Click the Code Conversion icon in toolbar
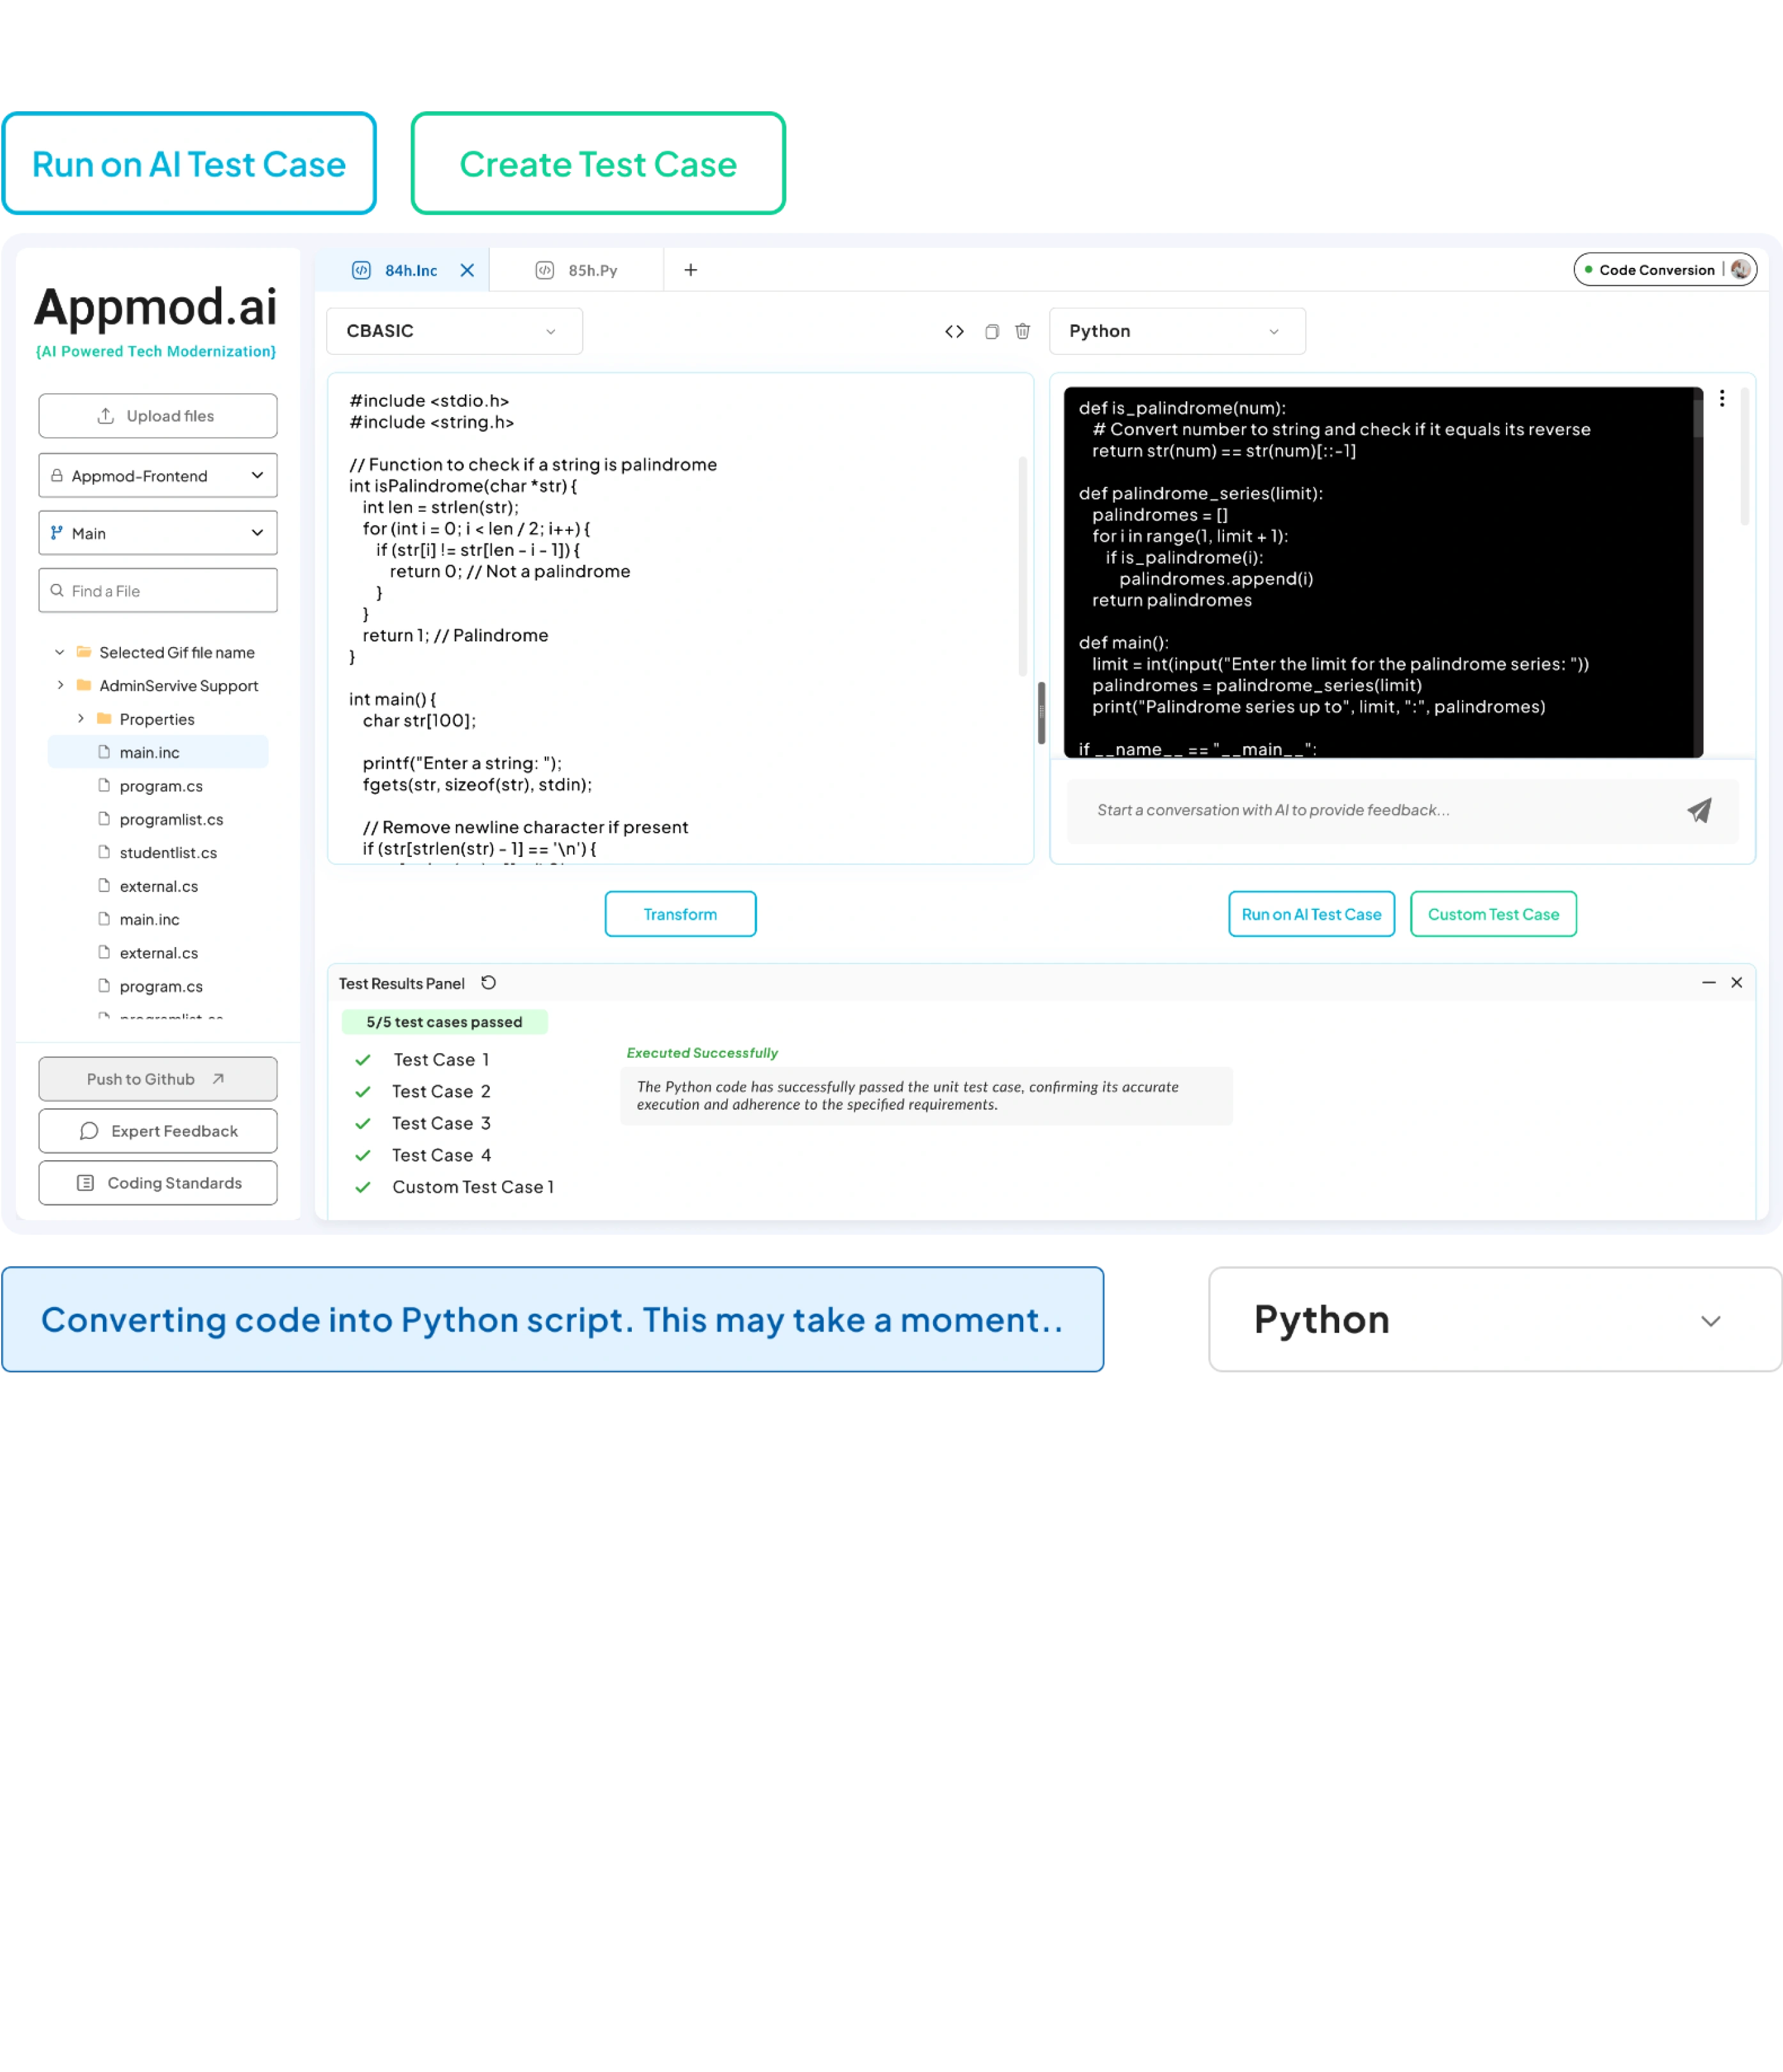Image resolution: width=1783 pixels, height=2072 pixels. 1656,270
